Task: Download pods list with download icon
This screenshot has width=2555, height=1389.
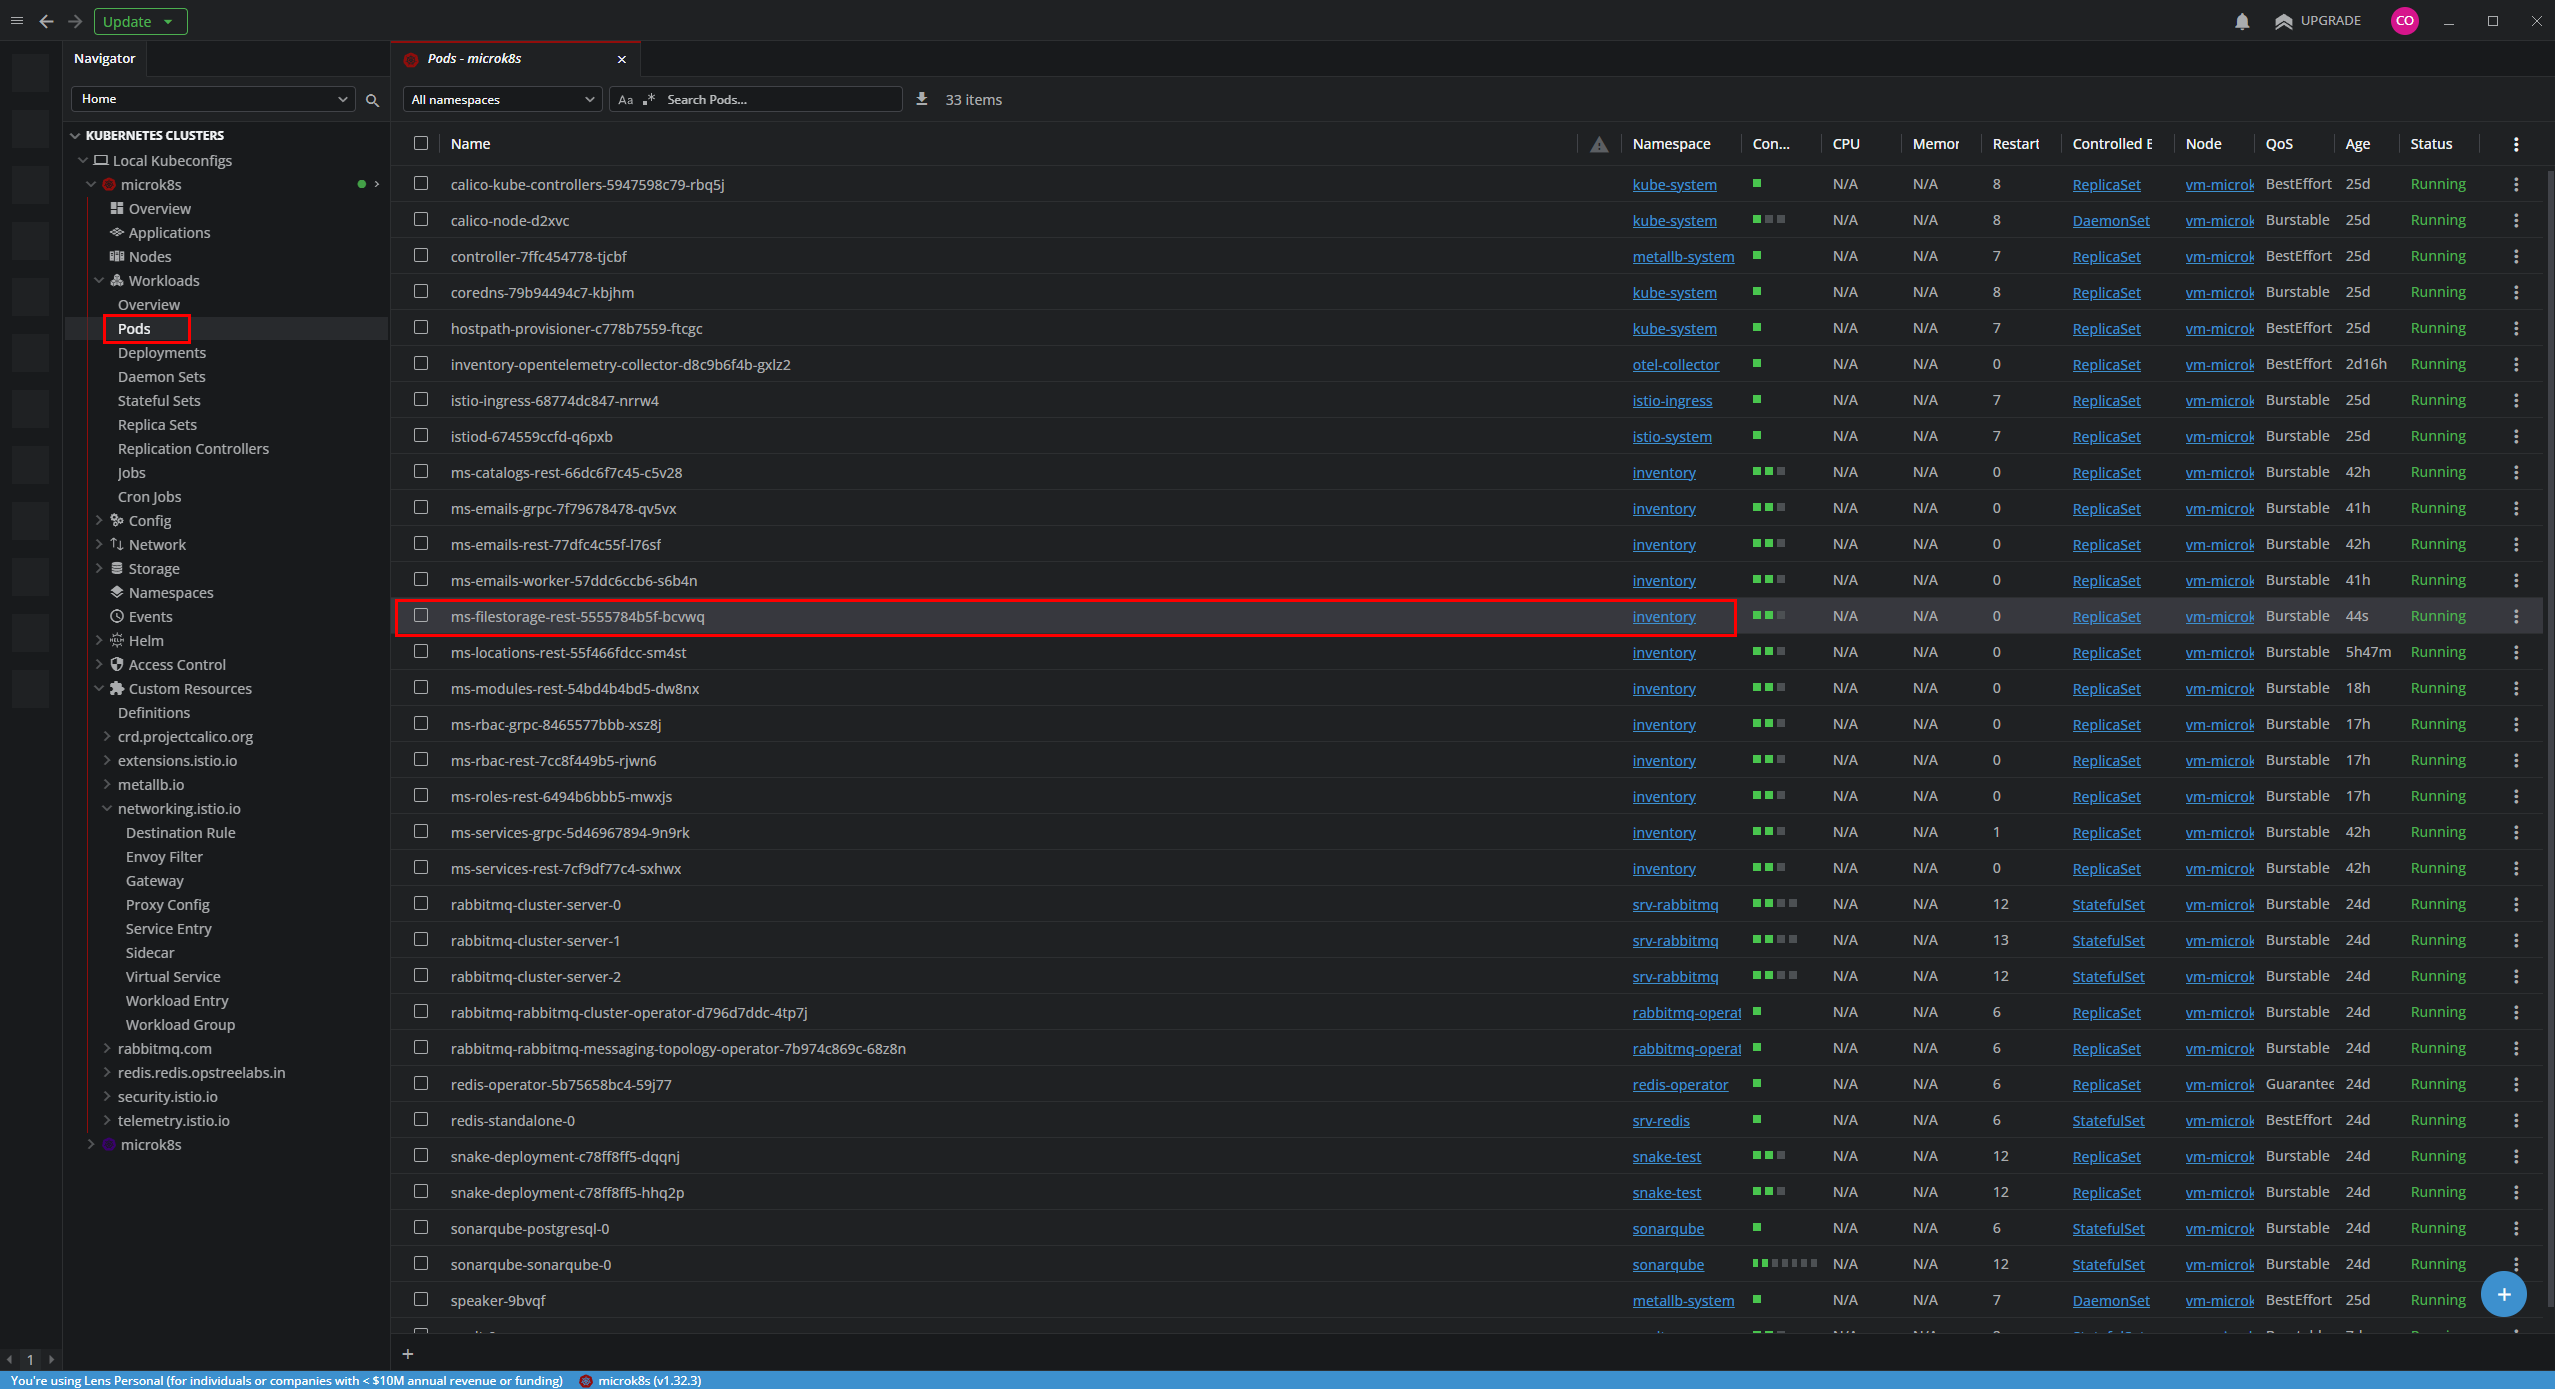Action: coord(922,99)
